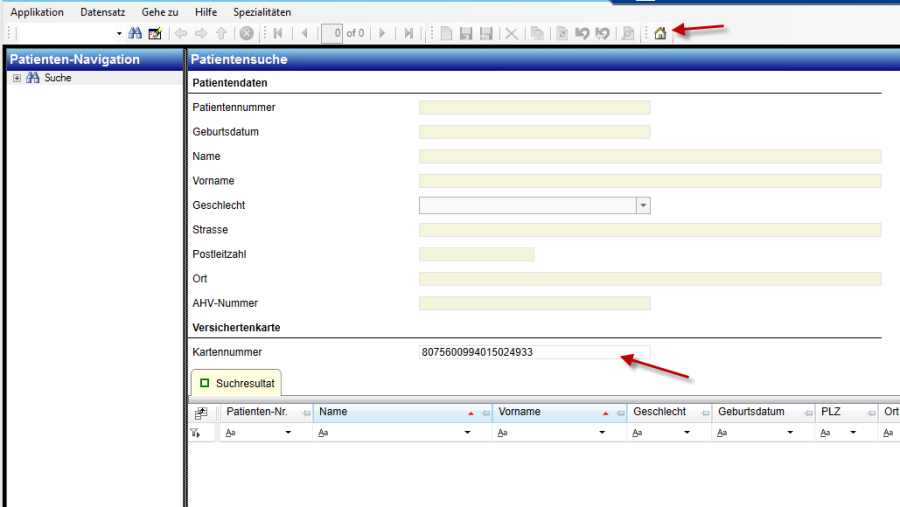Click the home icon in the toolbar
The width and height of the screenshot is (900, 507).
660,33
